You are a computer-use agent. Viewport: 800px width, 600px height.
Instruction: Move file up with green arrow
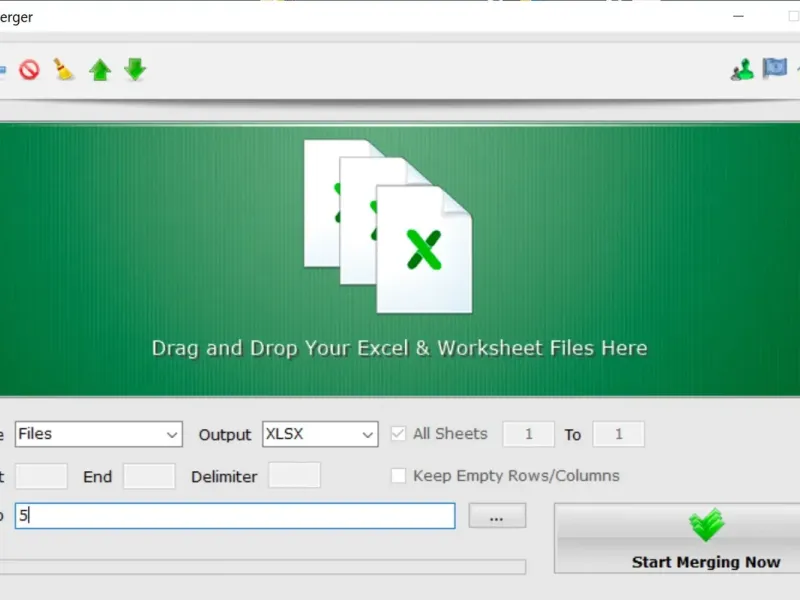point(100,70)
